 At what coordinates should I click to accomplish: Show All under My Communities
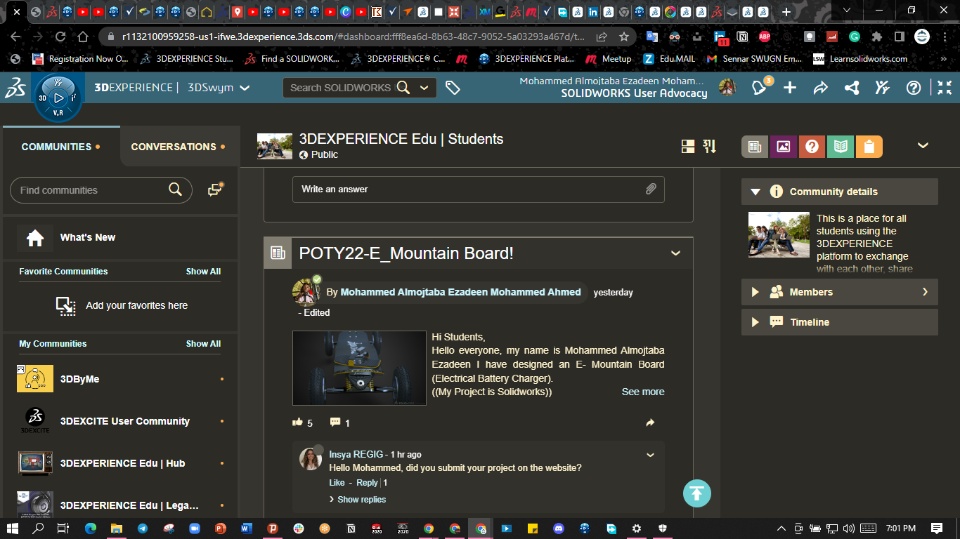(203, 344)
